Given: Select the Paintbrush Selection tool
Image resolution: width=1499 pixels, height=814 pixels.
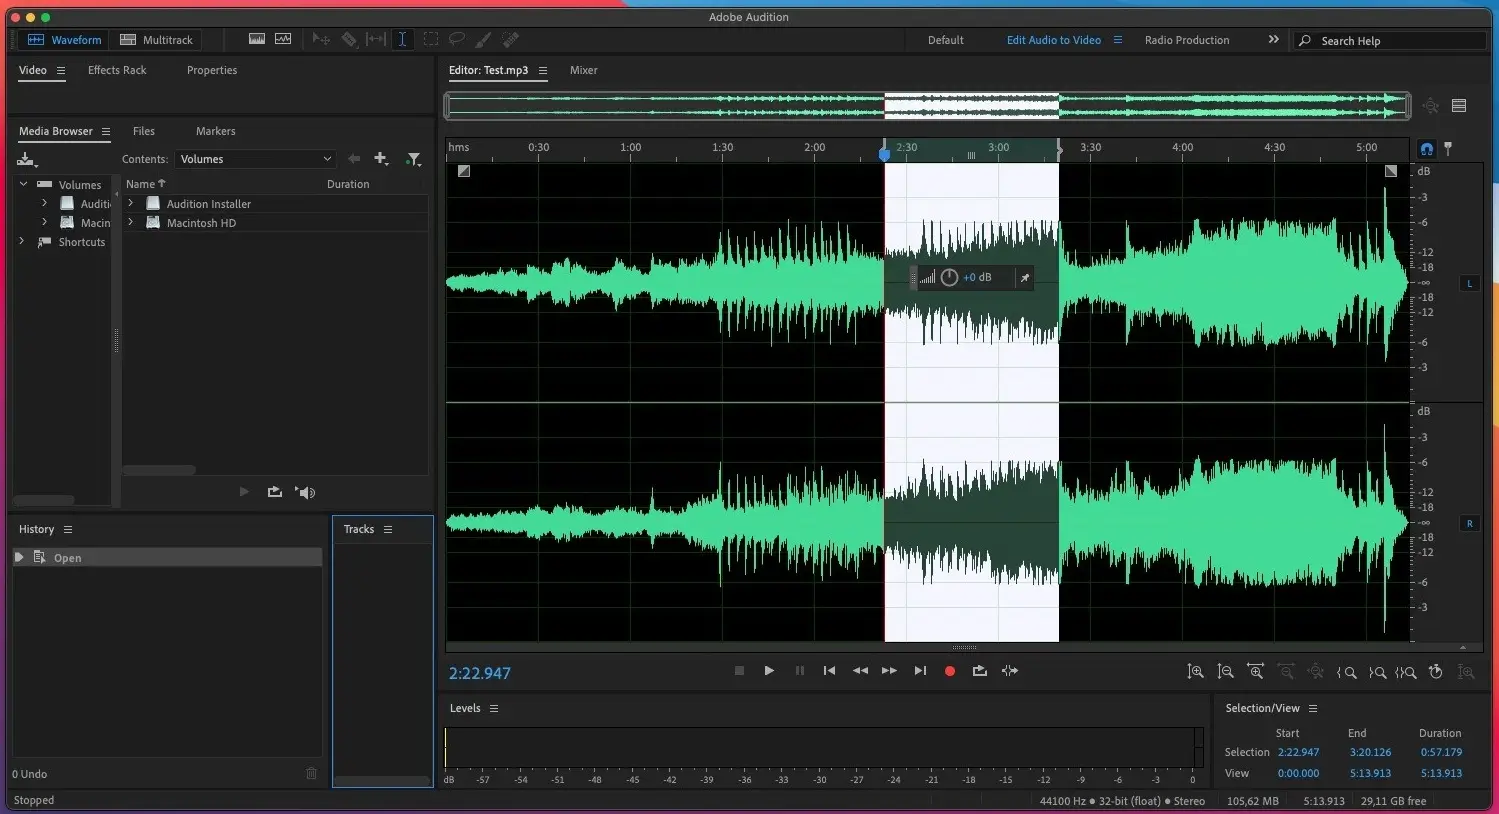Looking at the screenshot, I should pyautogui.click(x=483, y=40).
